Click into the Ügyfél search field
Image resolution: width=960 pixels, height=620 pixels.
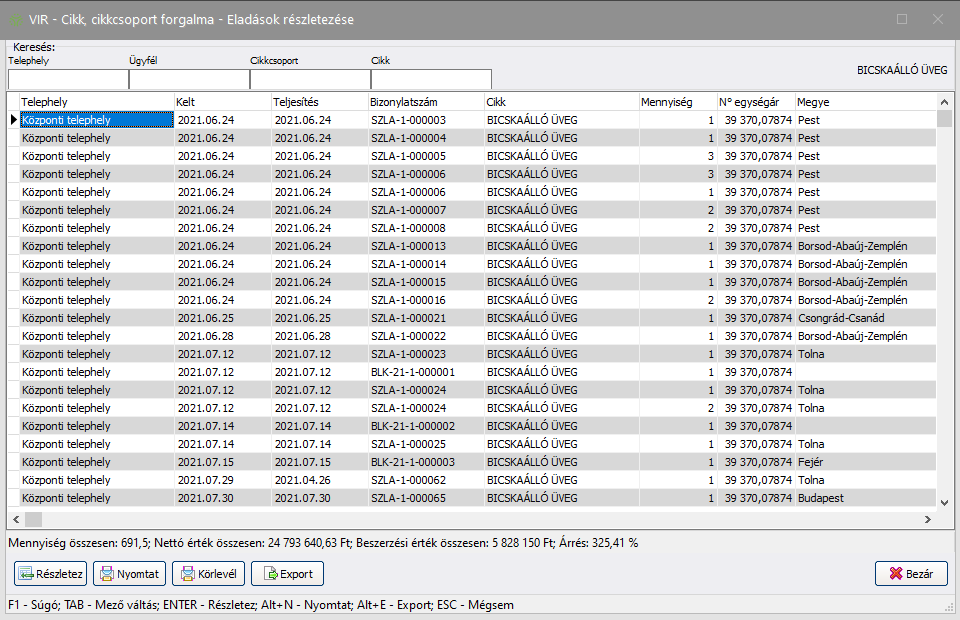pyautogui.click(x=188, y=79)
